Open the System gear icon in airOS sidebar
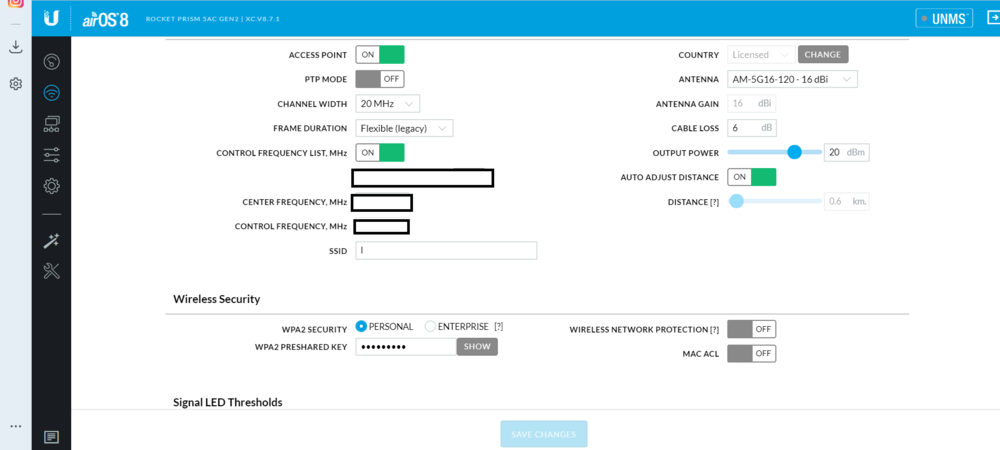 (x=51, y=186)
